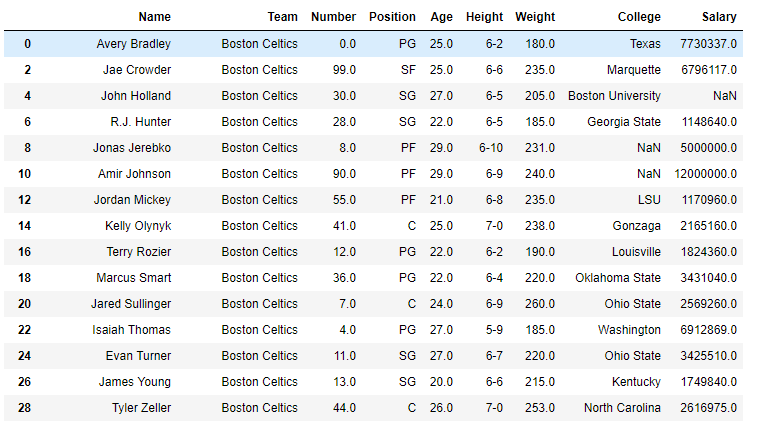Select the College column header

tap(639, 17)
